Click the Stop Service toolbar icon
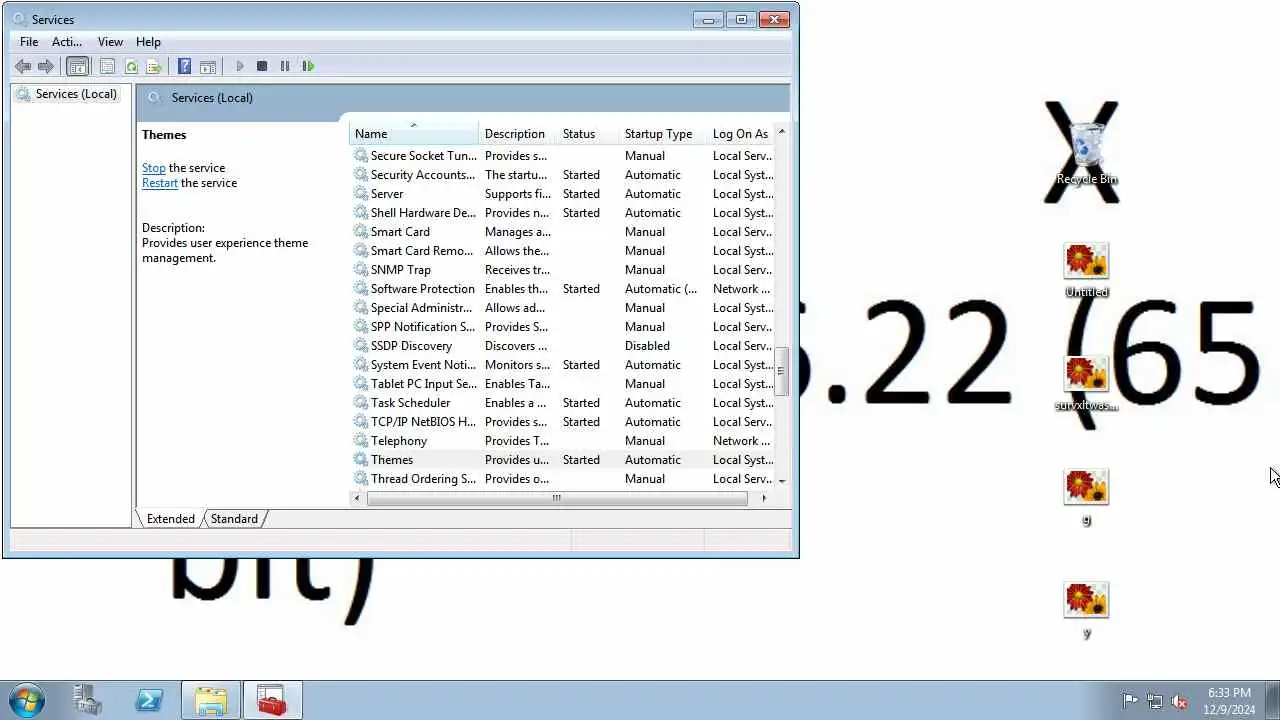The height and width of the screenshot is (720, 1280). (x=262, y=66)
